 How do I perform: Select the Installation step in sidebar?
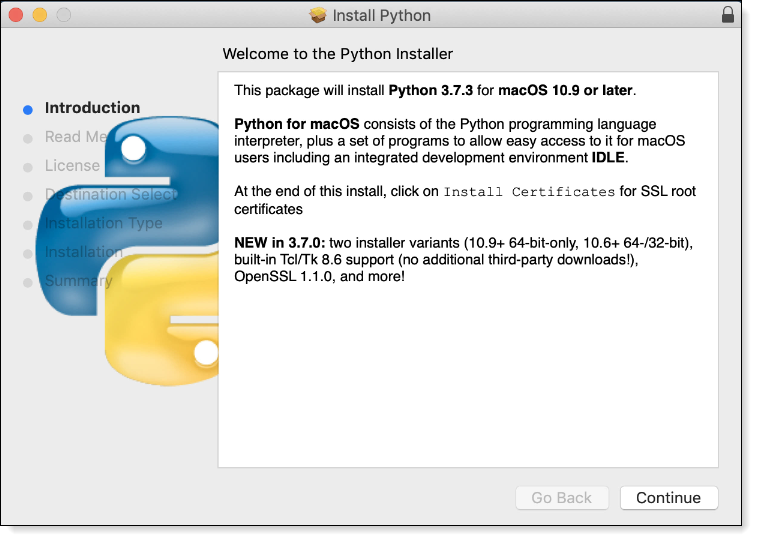pos(84,252)
